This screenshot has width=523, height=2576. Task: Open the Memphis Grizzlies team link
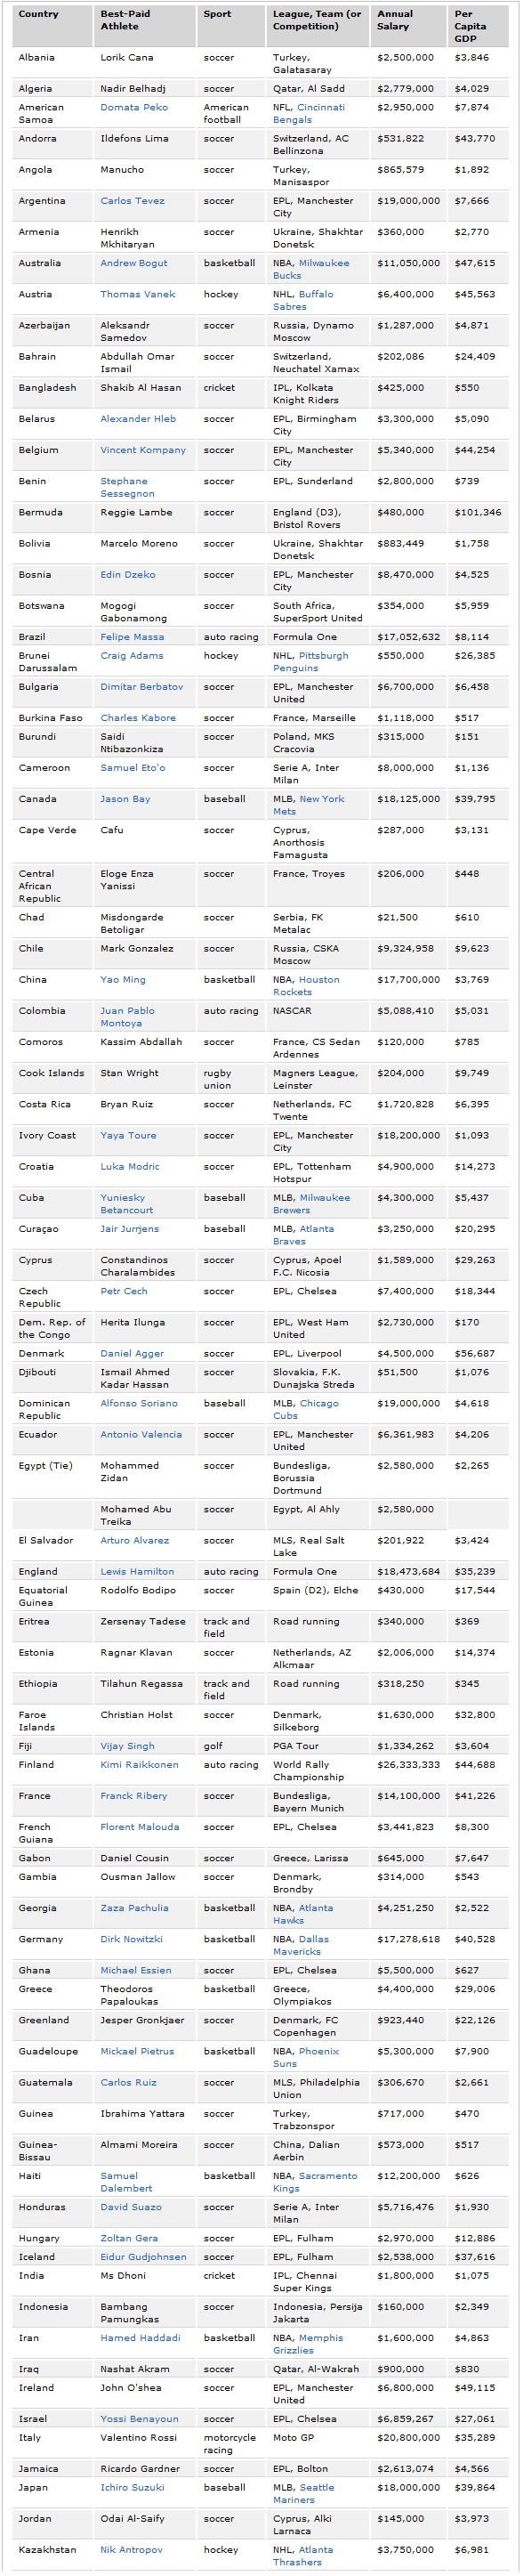pyautogui.click(x=308, y=2343)
